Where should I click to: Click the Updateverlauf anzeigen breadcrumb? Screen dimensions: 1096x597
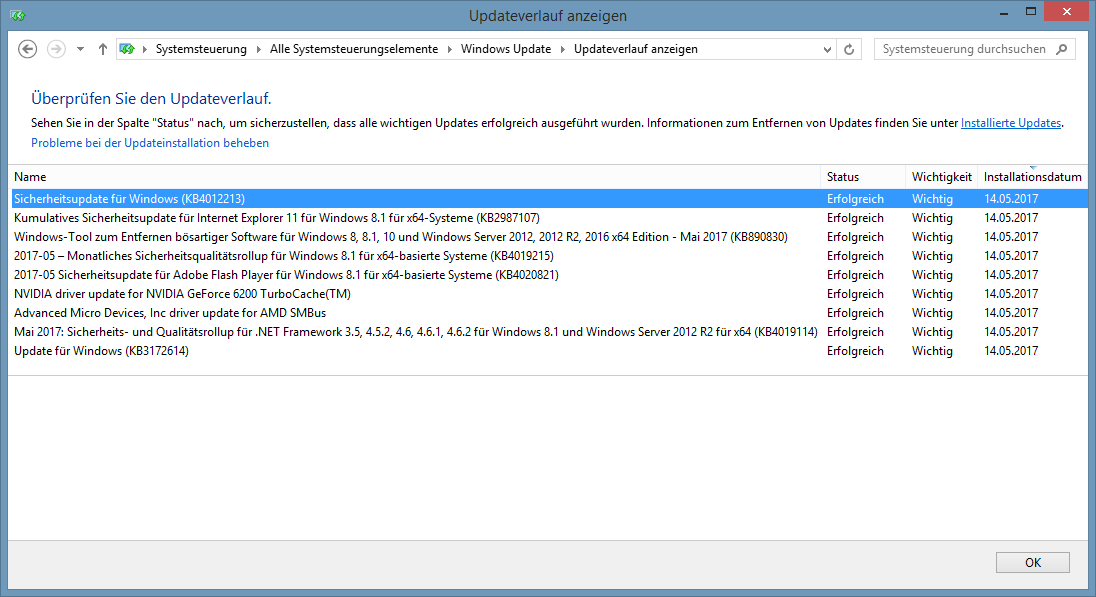click(636, 49)
